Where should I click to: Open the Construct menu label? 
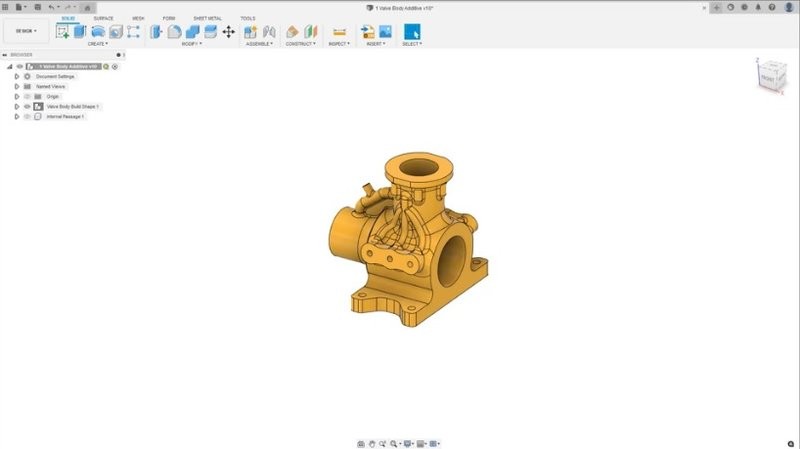tap(300, 44)
